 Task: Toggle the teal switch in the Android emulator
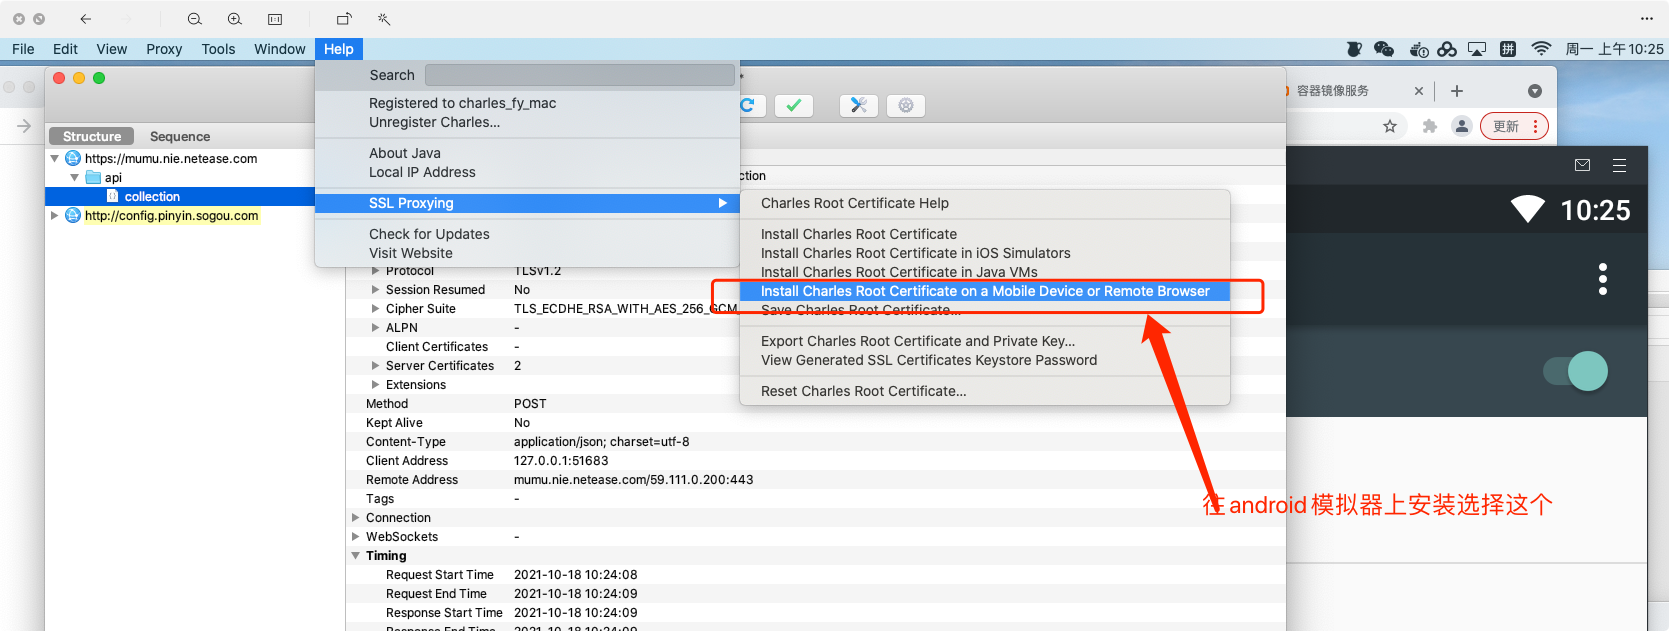pos(1576,371)
